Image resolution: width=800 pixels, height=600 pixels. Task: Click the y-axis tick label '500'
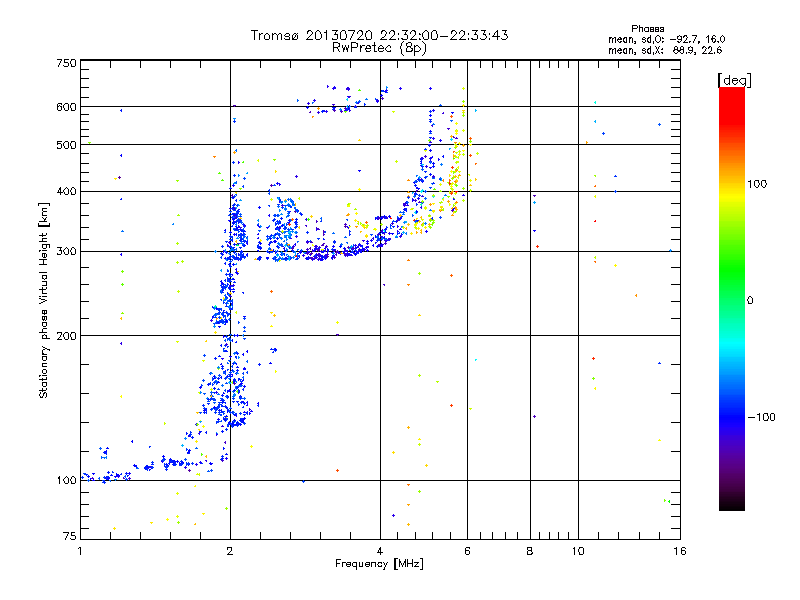point(66,145)
